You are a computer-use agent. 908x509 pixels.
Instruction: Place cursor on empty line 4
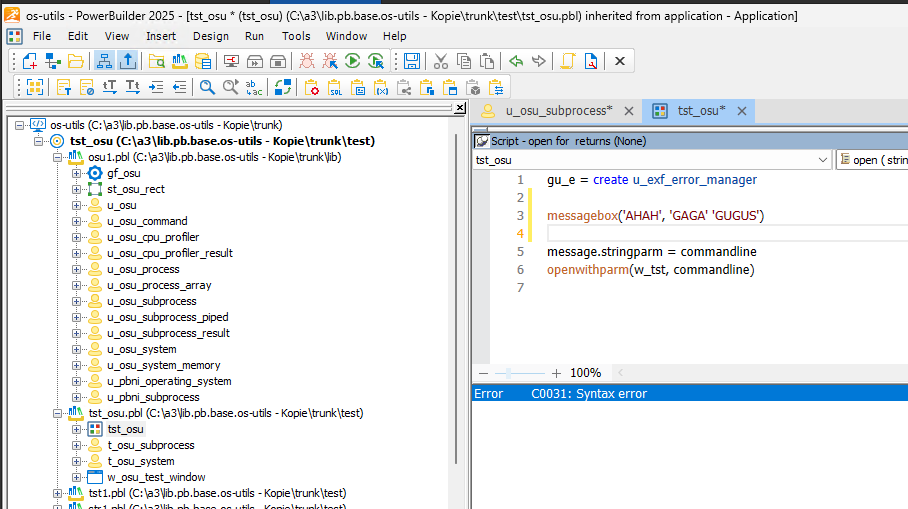click(727, 233)
